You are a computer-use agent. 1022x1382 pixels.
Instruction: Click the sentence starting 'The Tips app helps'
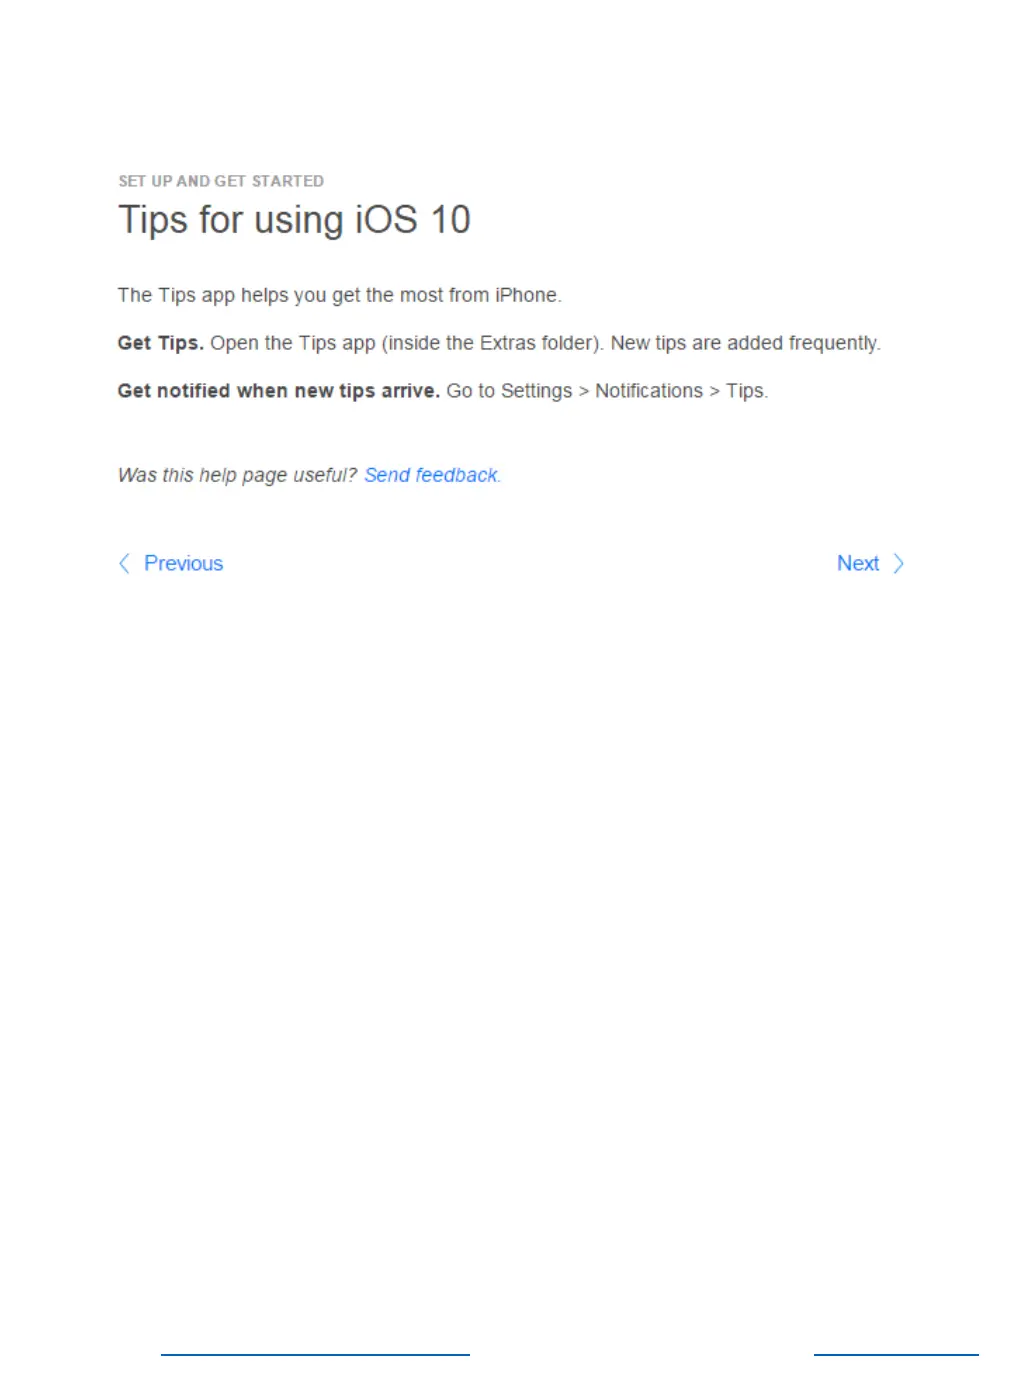tap(340, 295)
